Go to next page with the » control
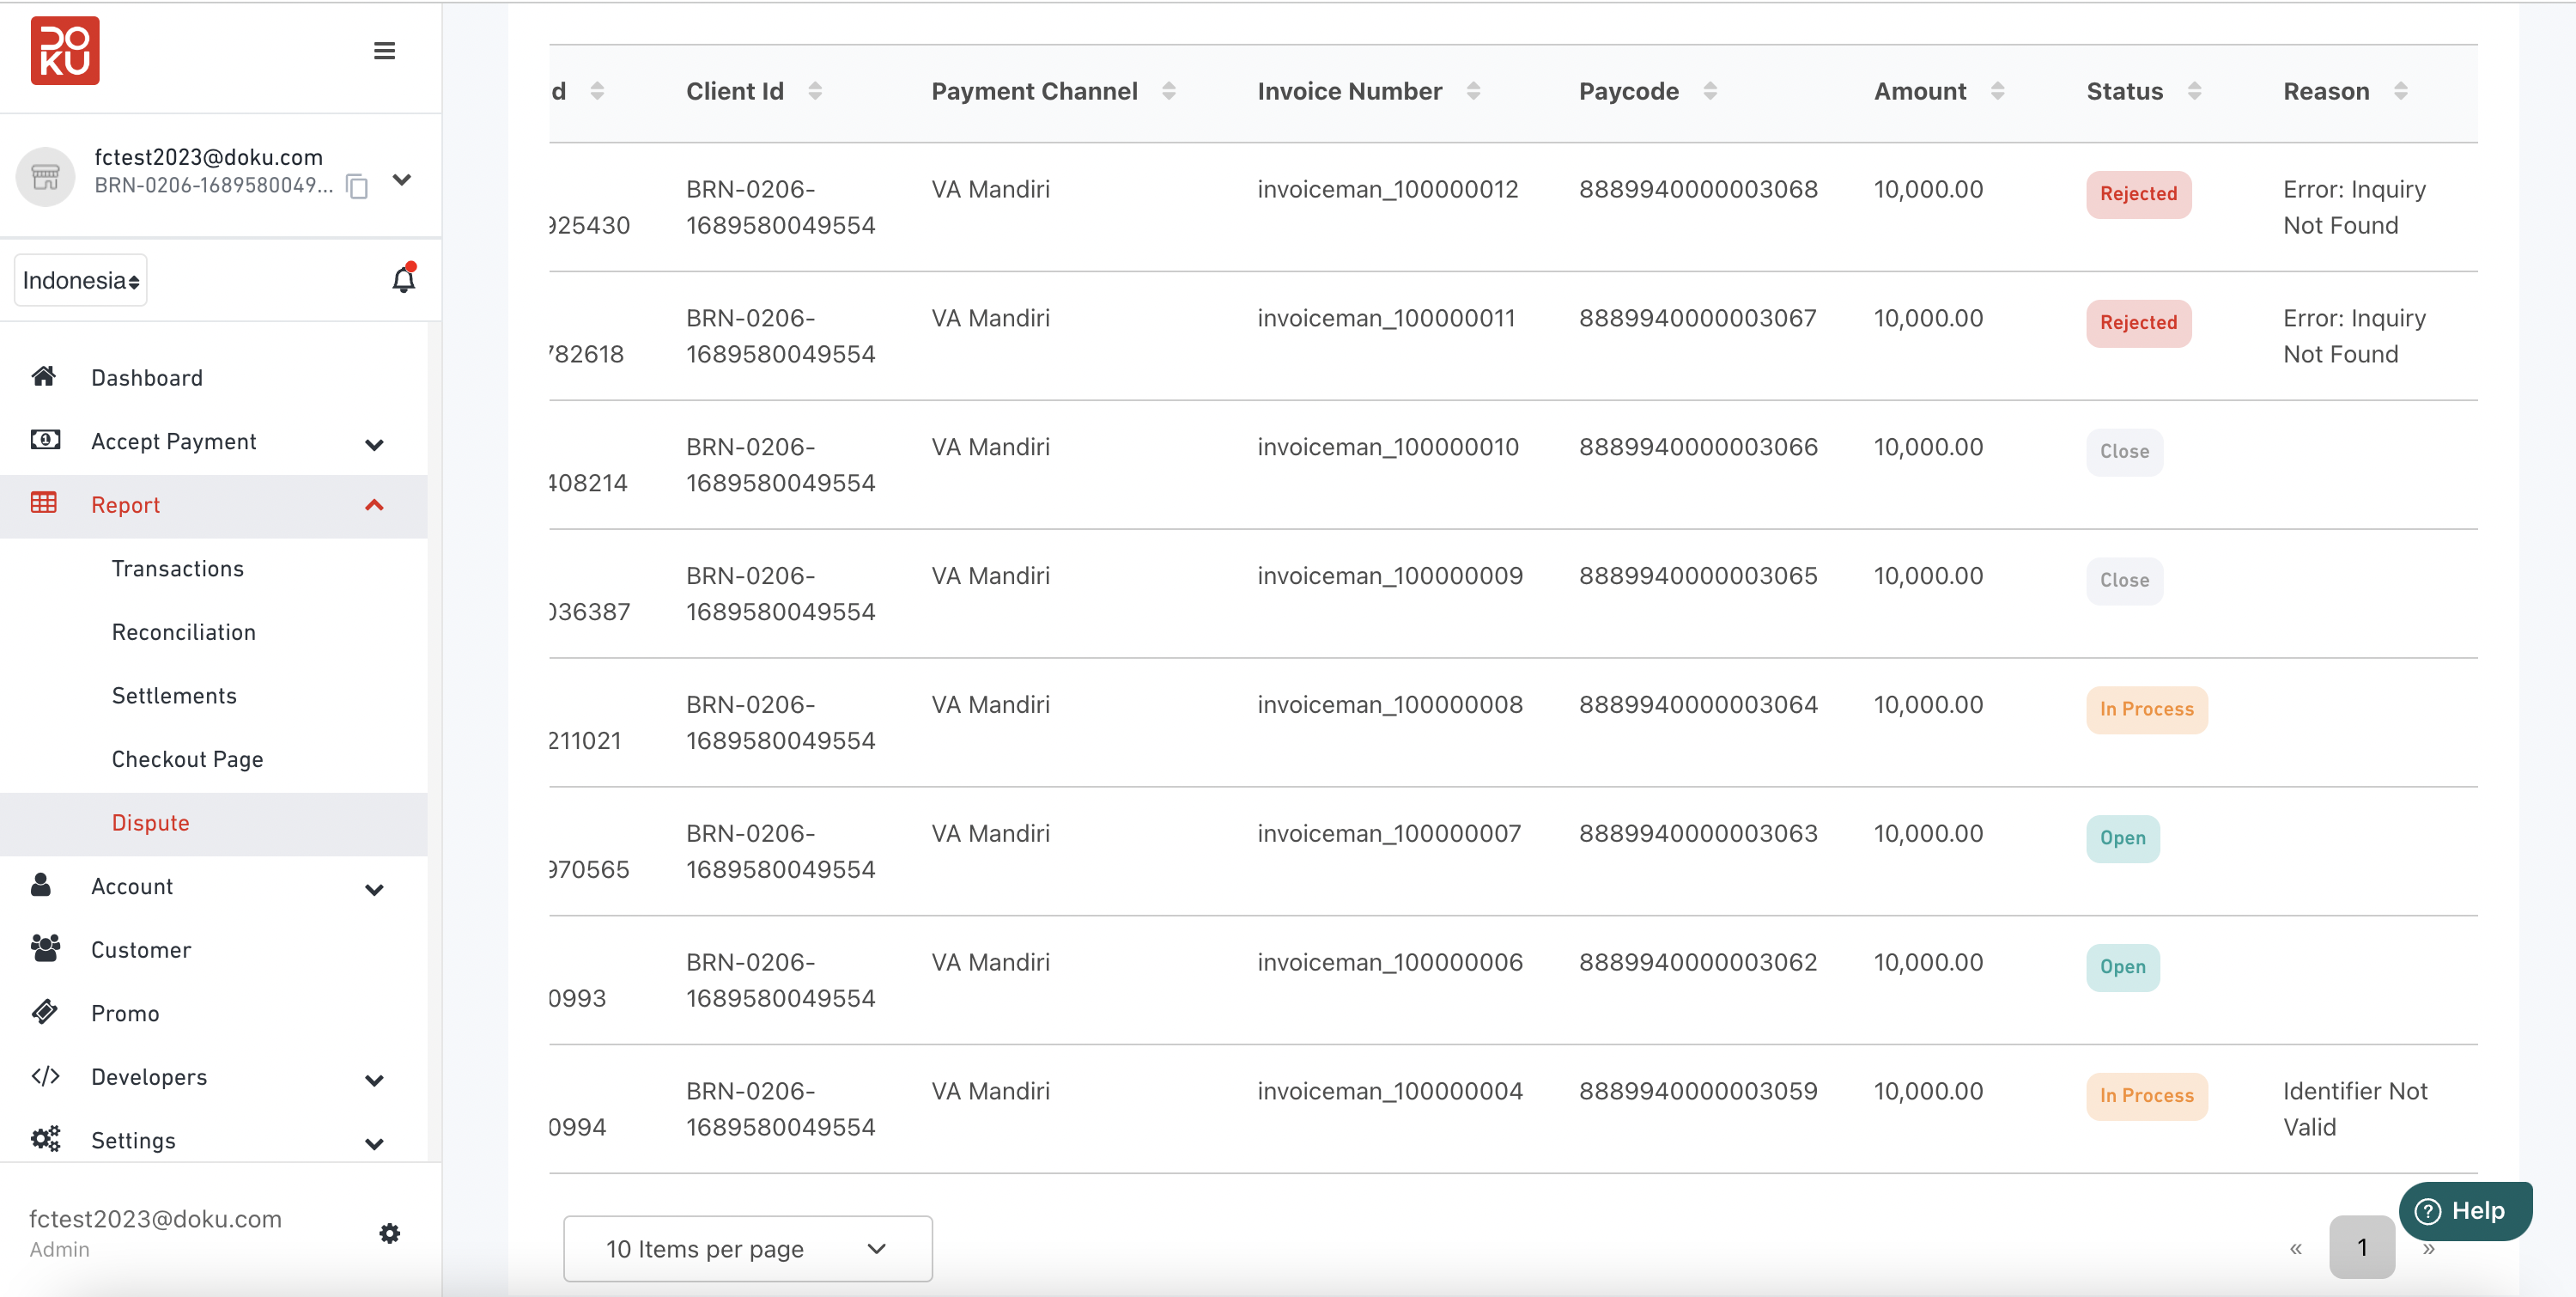 pos(2430,1247)
